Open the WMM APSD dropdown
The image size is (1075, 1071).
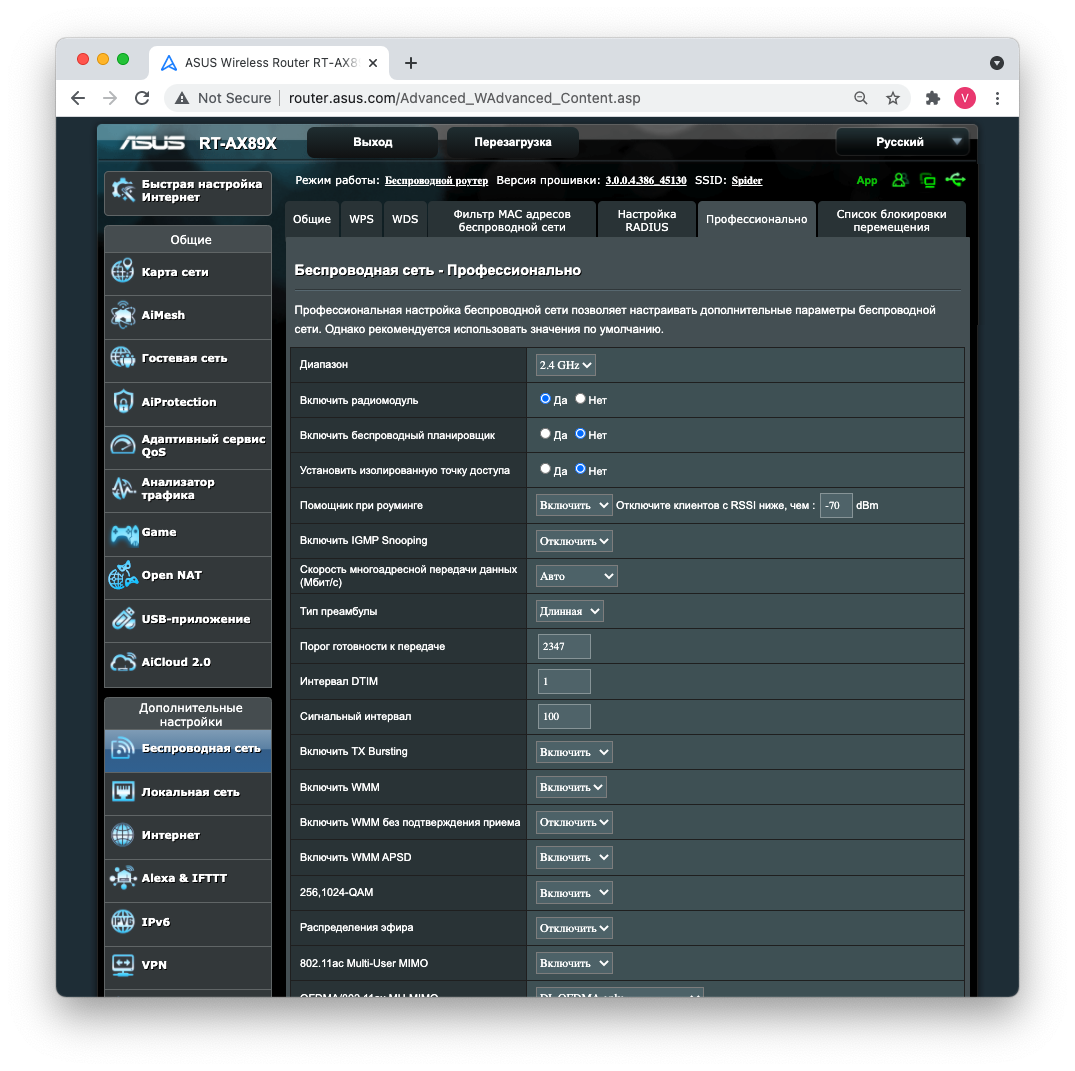[x=574, y=857]
